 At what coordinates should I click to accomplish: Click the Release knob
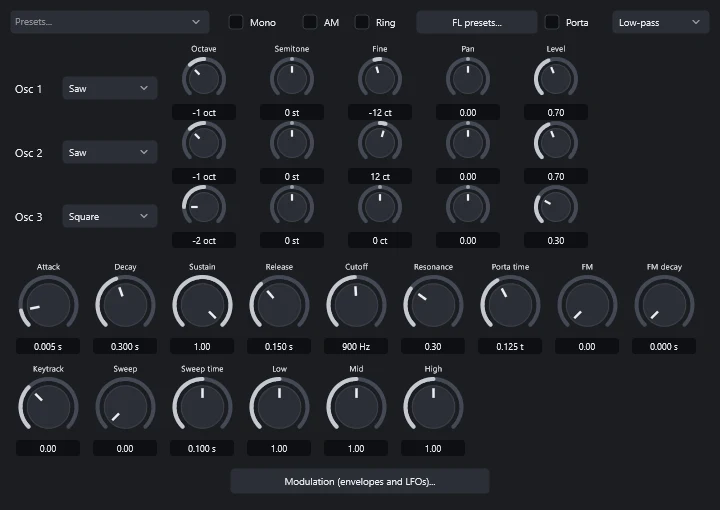click(279, 305)
